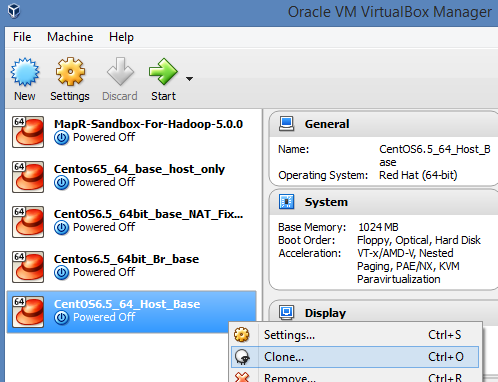Open the Machine menu
The image size is (498, 382).
click(70, 37)
